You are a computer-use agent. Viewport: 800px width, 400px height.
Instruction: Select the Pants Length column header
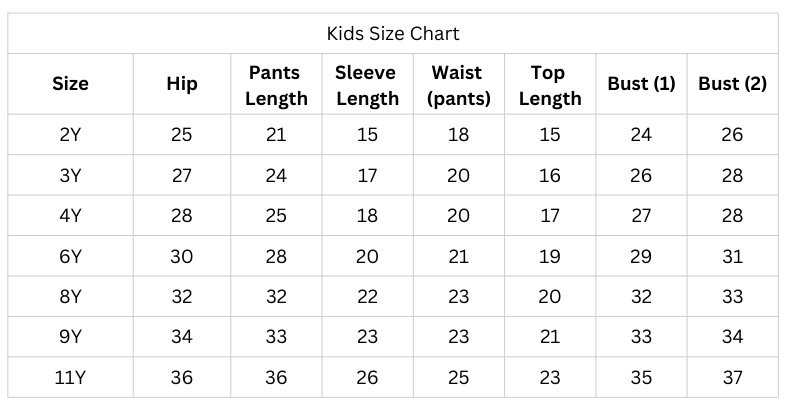pyautogui.click(x=276, y=85)
